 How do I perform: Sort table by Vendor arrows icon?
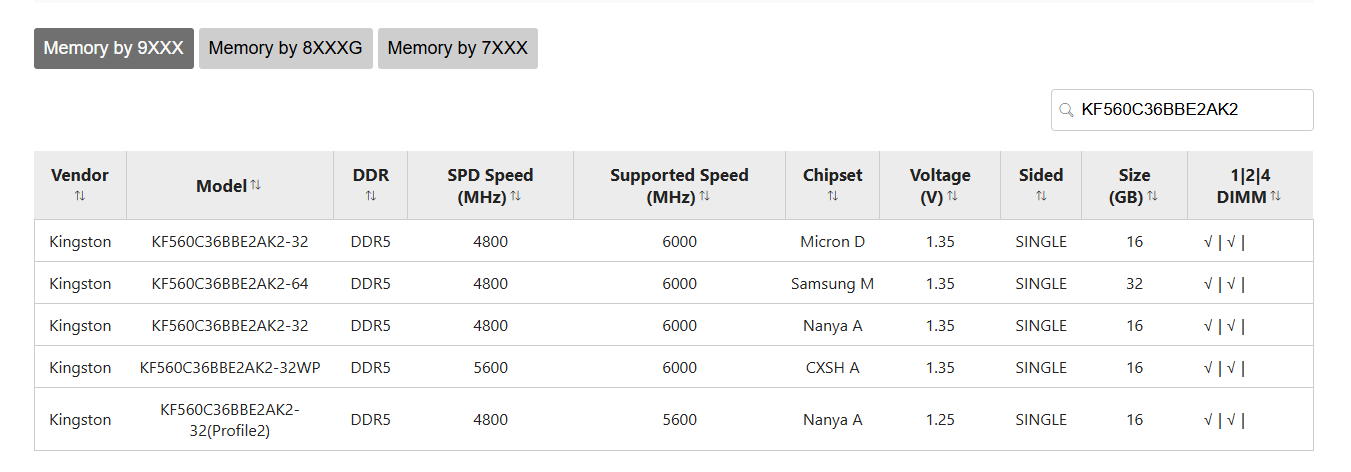tap(80, 196)
